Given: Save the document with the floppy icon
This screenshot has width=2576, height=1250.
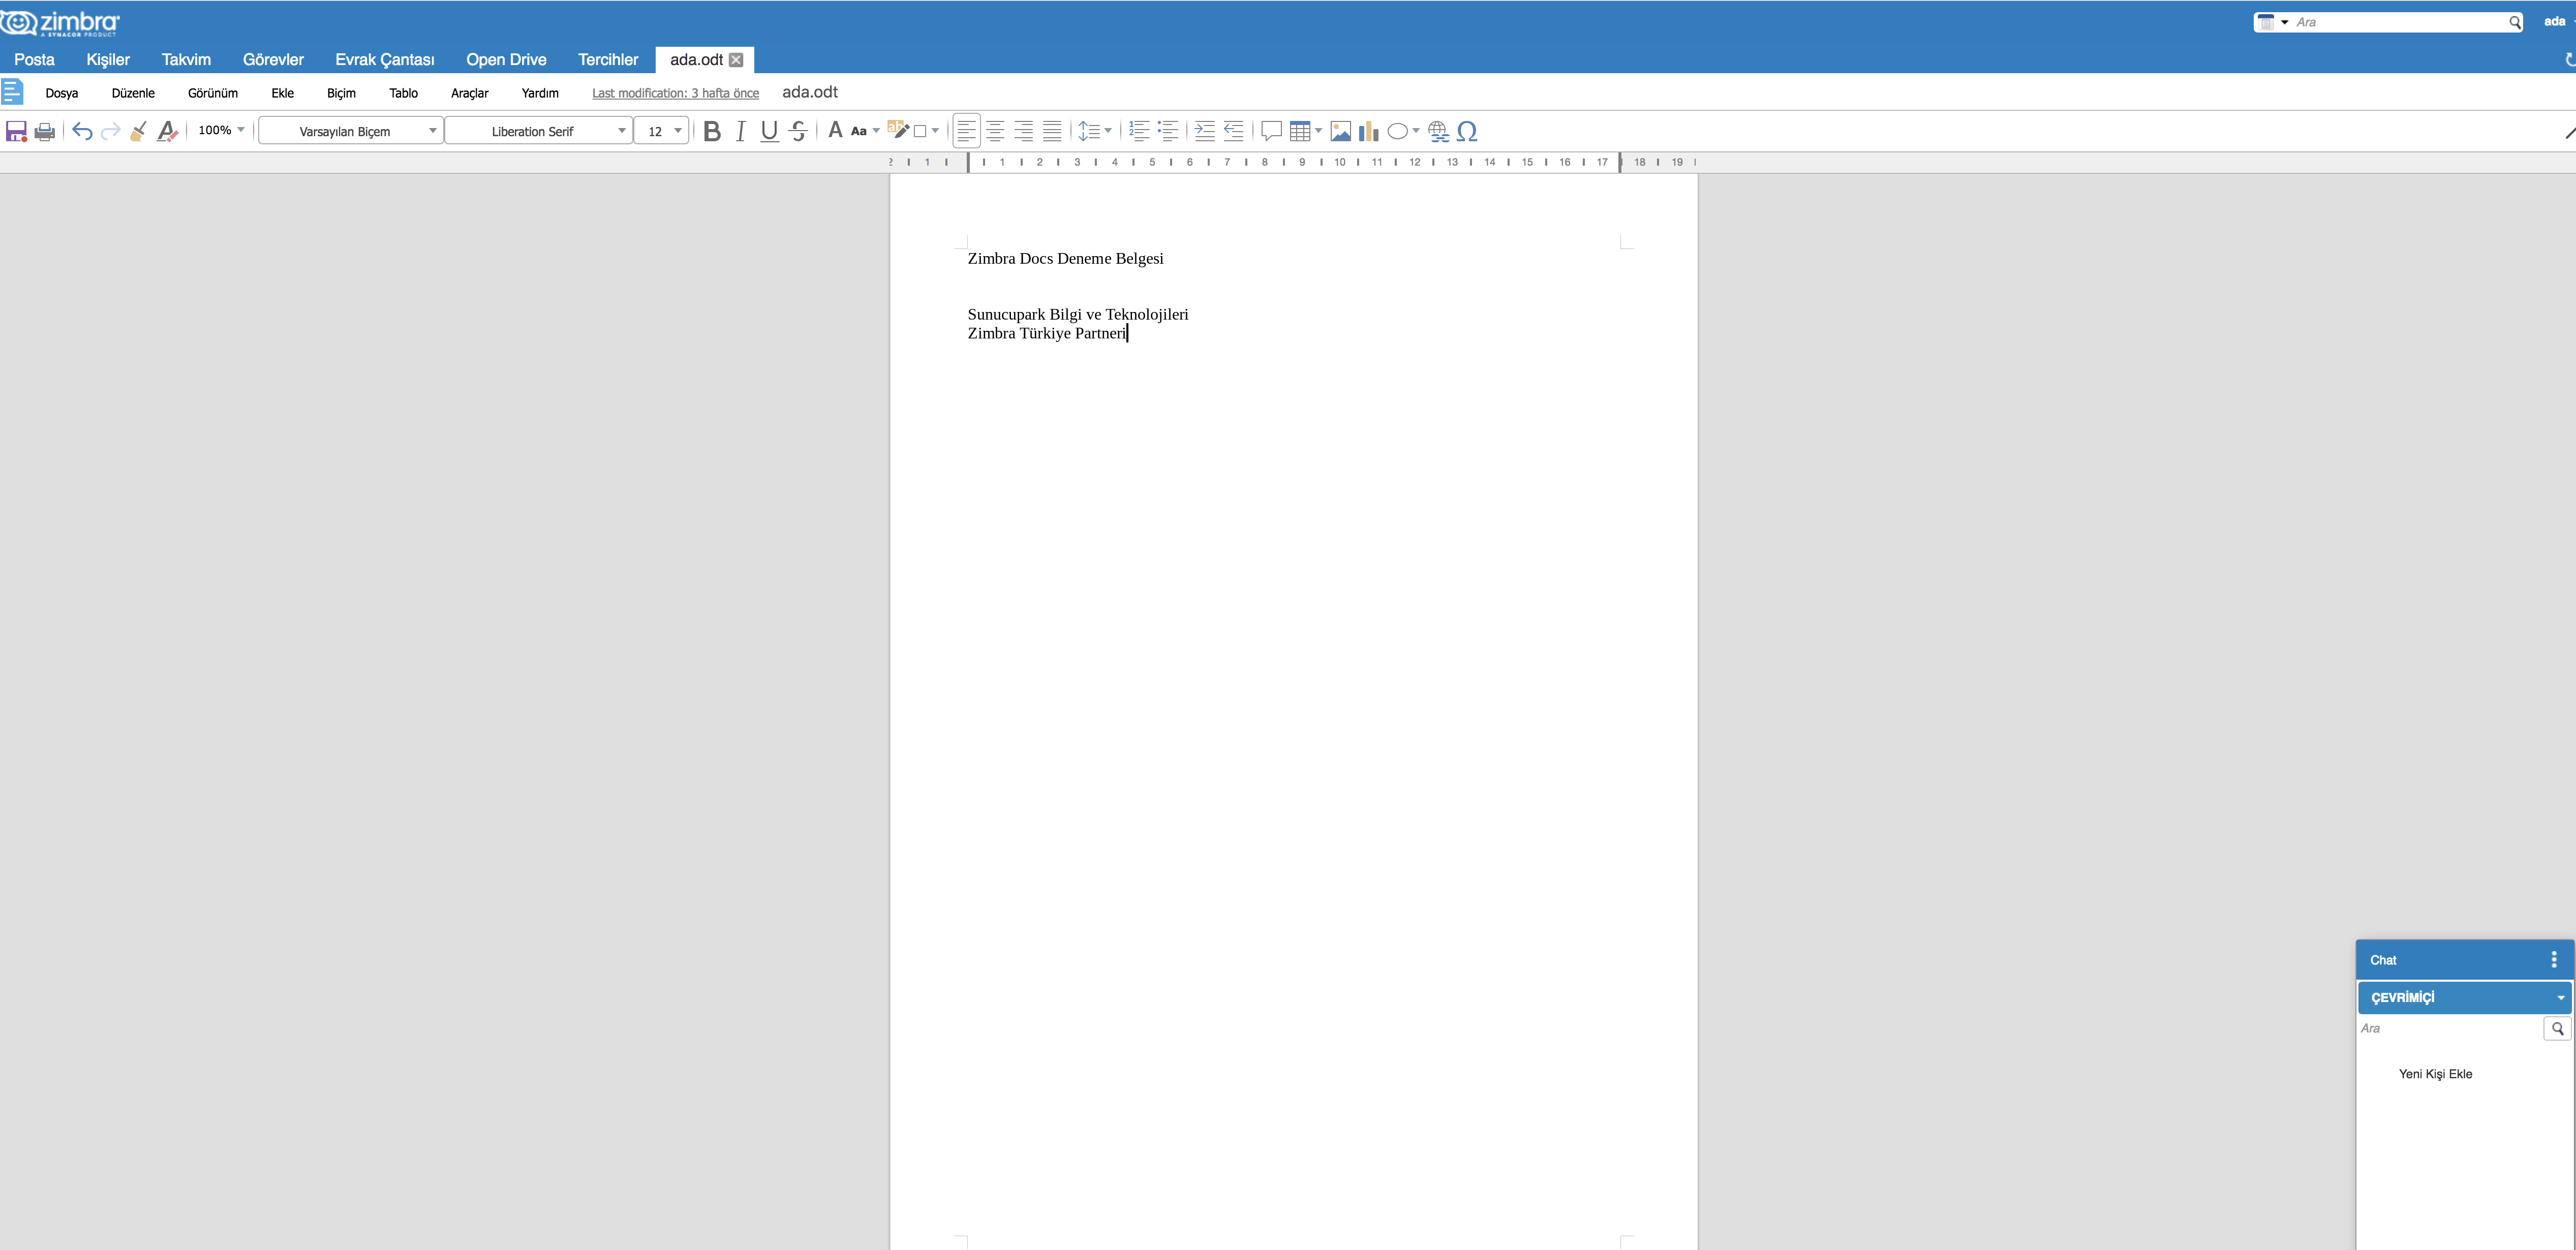Looking at the screenshot, I should [x=16, y=131].
